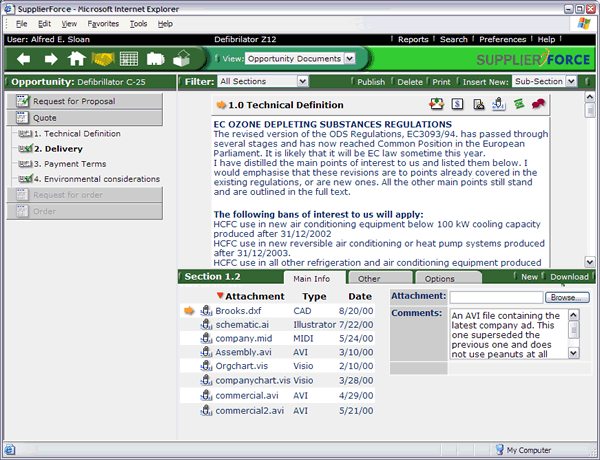The image size is (600, 460).
Task: Open the Tools menu
Action: point(138,24)
